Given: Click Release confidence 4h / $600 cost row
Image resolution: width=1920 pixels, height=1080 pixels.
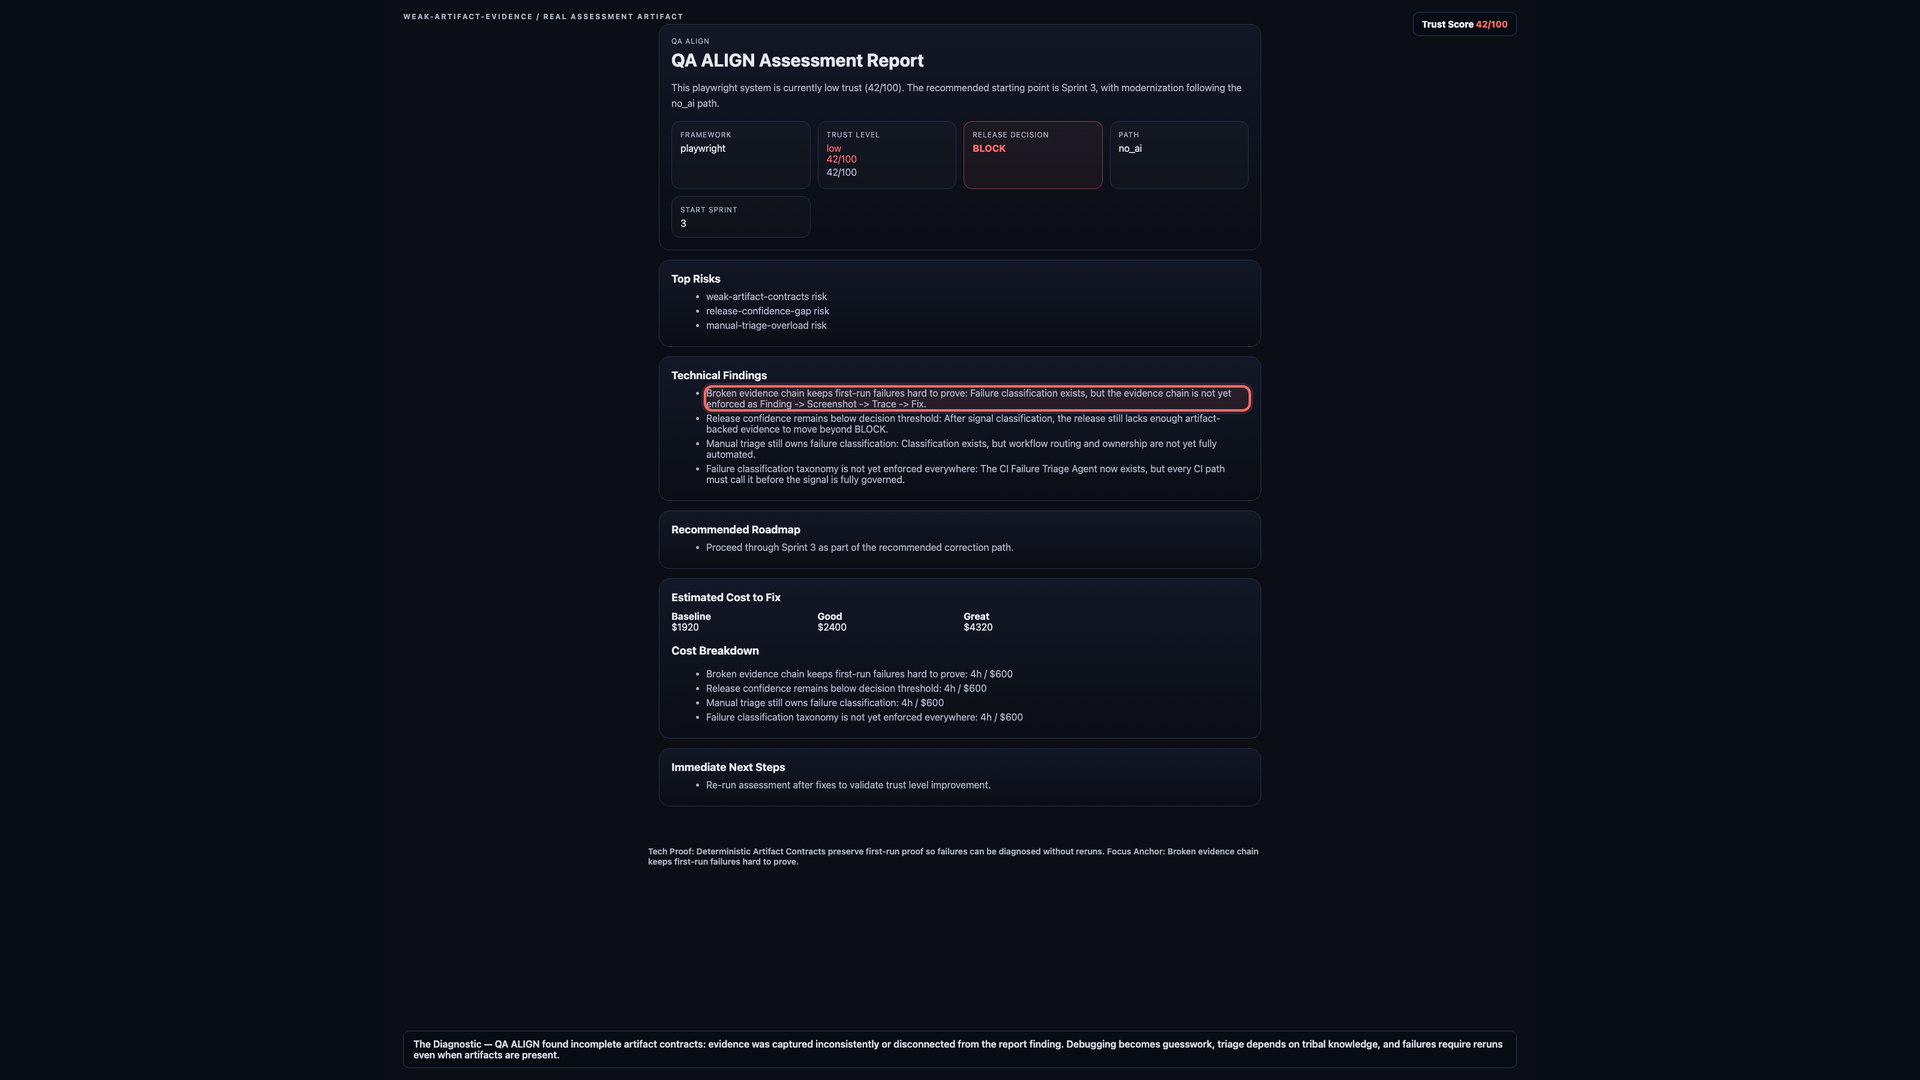Looking at the screenshot, I should pos(846,689).
